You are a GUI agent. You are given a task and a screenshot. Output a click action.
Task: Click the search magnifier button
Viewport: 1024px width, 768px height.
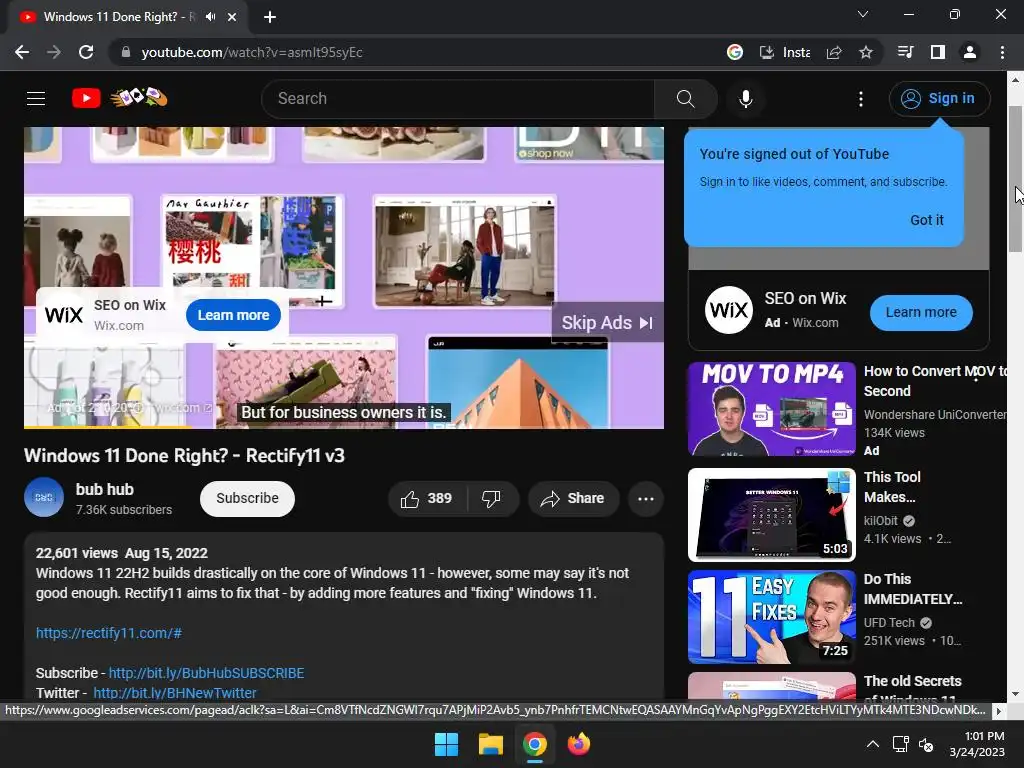coord(685,99)
